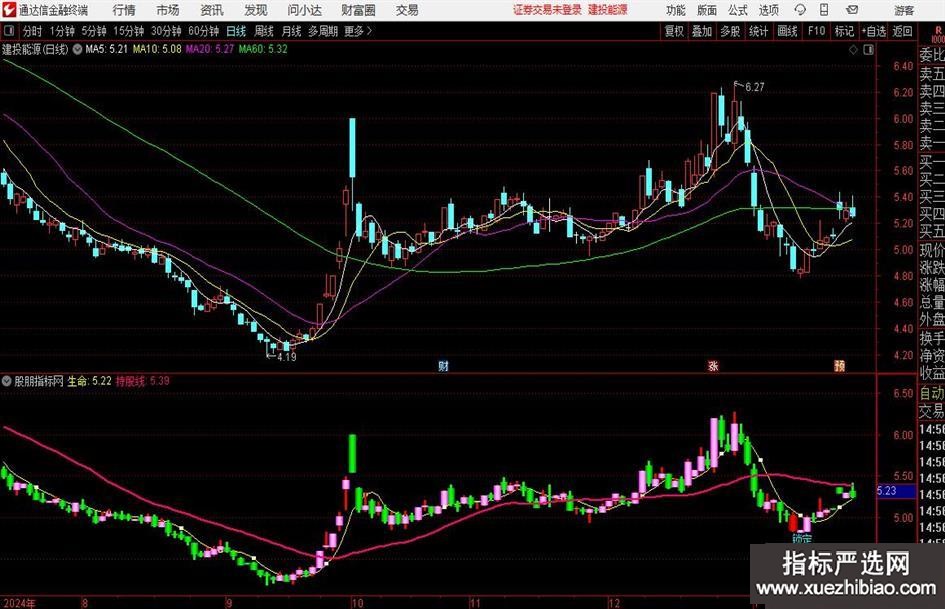Click the R 1000 badge at top right
The width and height of the screenshot is (945, 609).
[938, 34]
